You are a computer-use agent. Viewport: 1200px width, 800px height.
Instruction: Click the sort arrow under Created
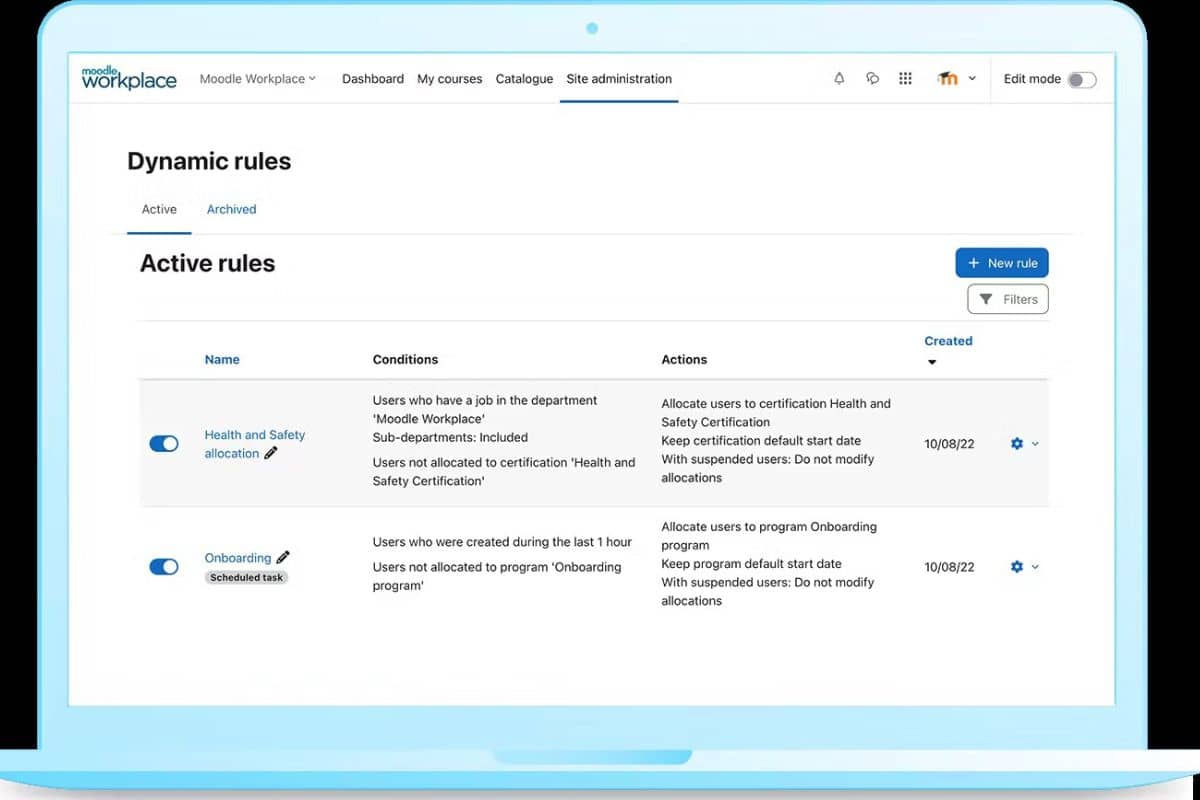932,362
